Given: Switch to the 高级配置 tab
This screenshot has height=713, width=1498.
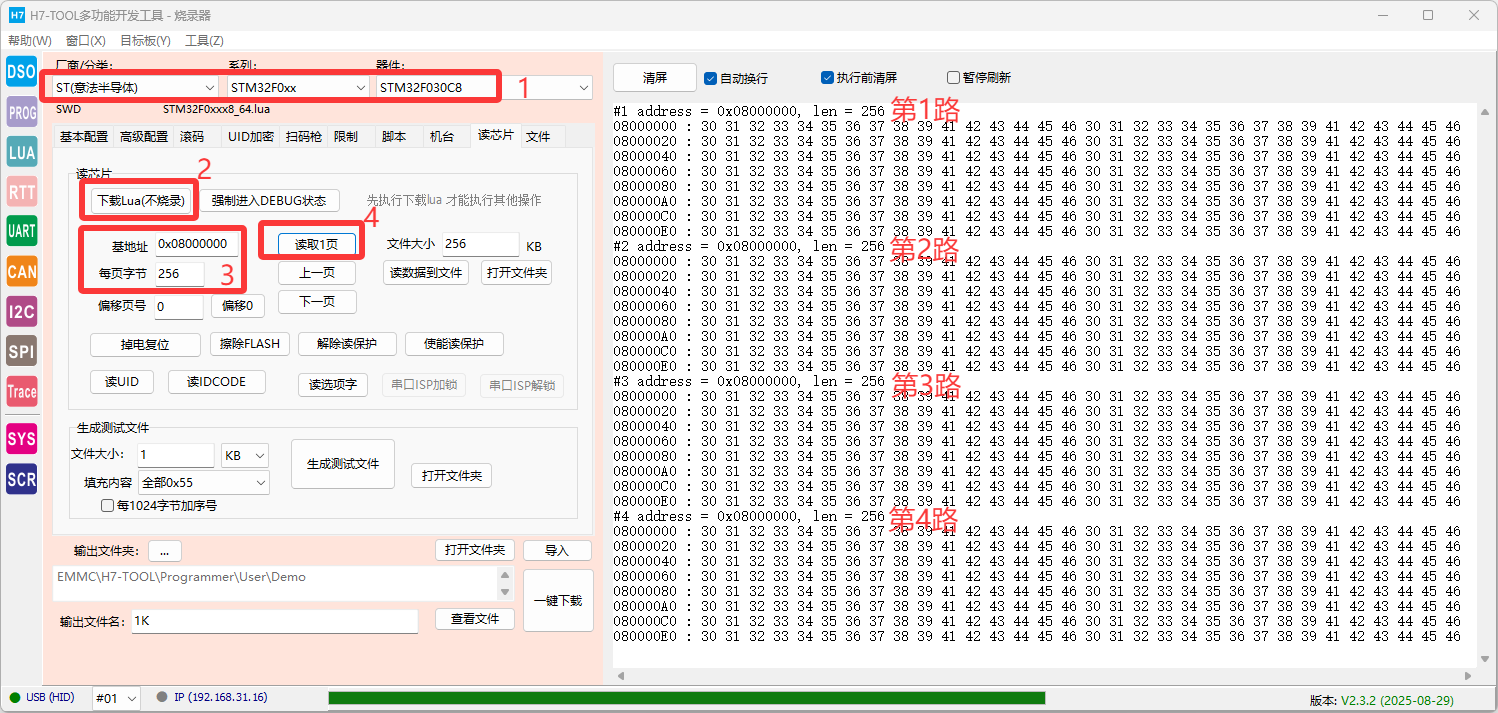Looking at the screenshot, I should [144, 137].
